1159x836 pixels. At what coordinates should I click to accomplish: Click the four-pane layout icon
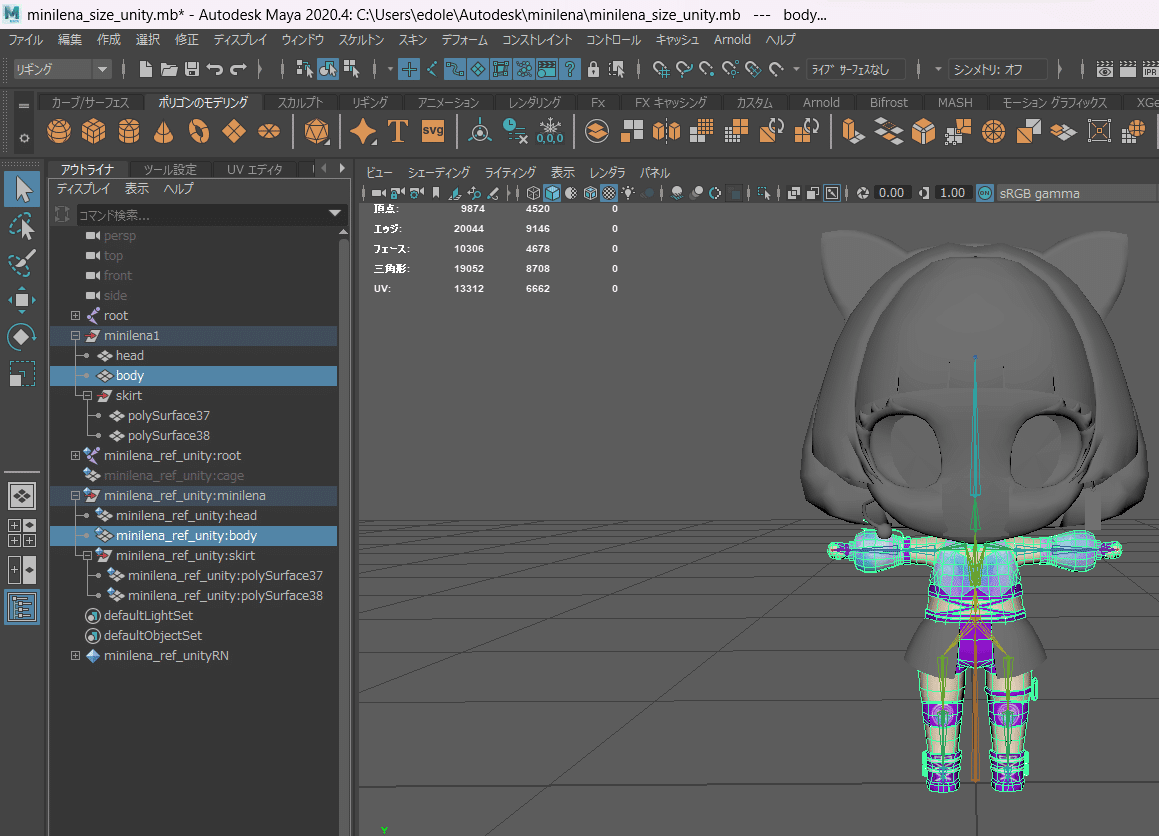22,533
